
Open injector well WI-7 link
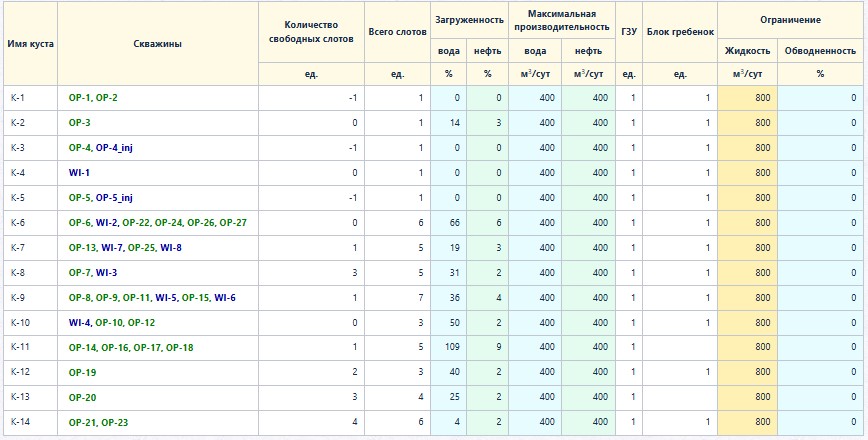(112, 247)
